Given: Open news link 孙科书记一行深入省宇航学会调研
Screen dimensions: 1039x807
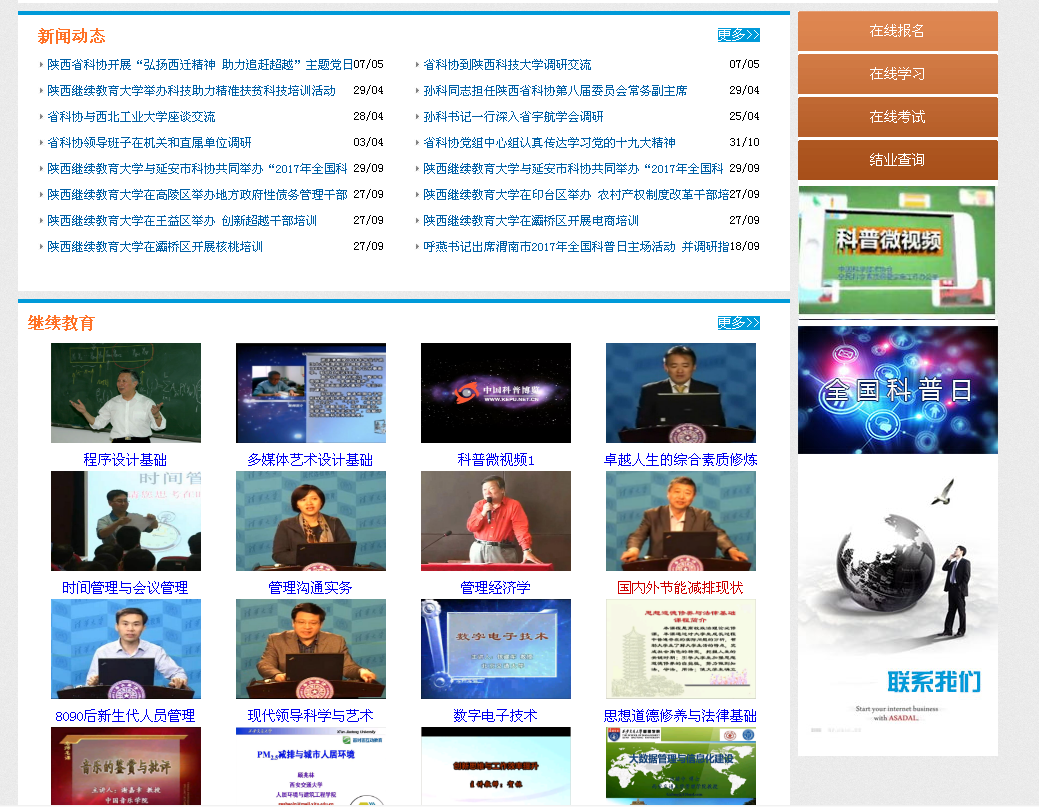Looking at the screenshot, I should [513, 117].
